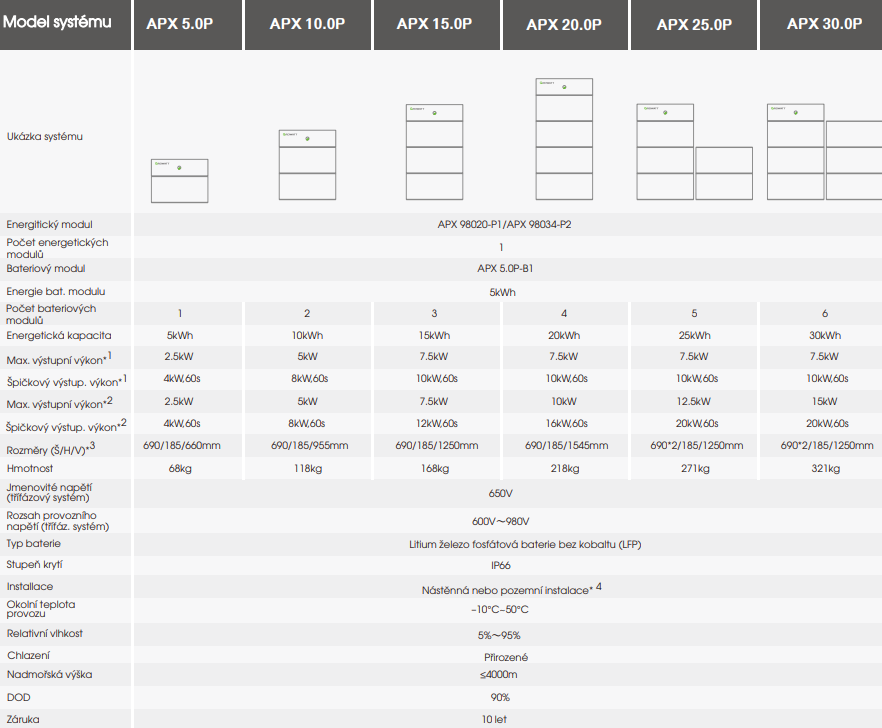This screenshot has width=882, height=728.
Task: Click the Relativní vlhkost row label
Action: (x=45, y=633)
